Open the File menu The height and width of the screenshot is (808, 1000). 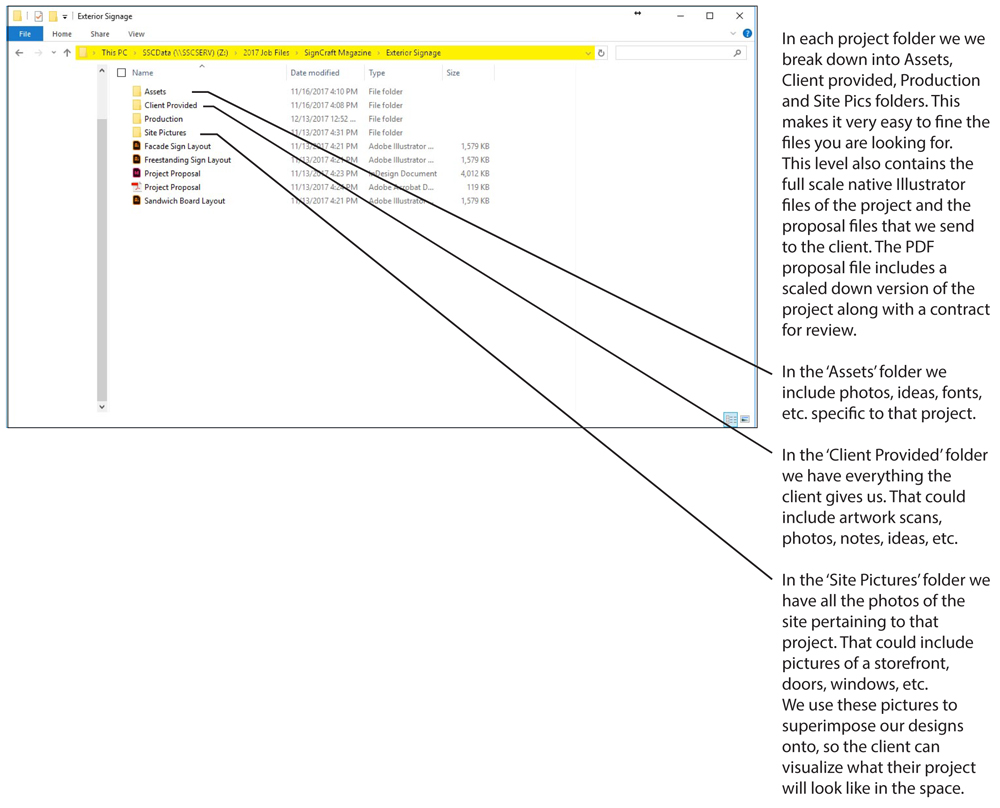pos(25,34)
